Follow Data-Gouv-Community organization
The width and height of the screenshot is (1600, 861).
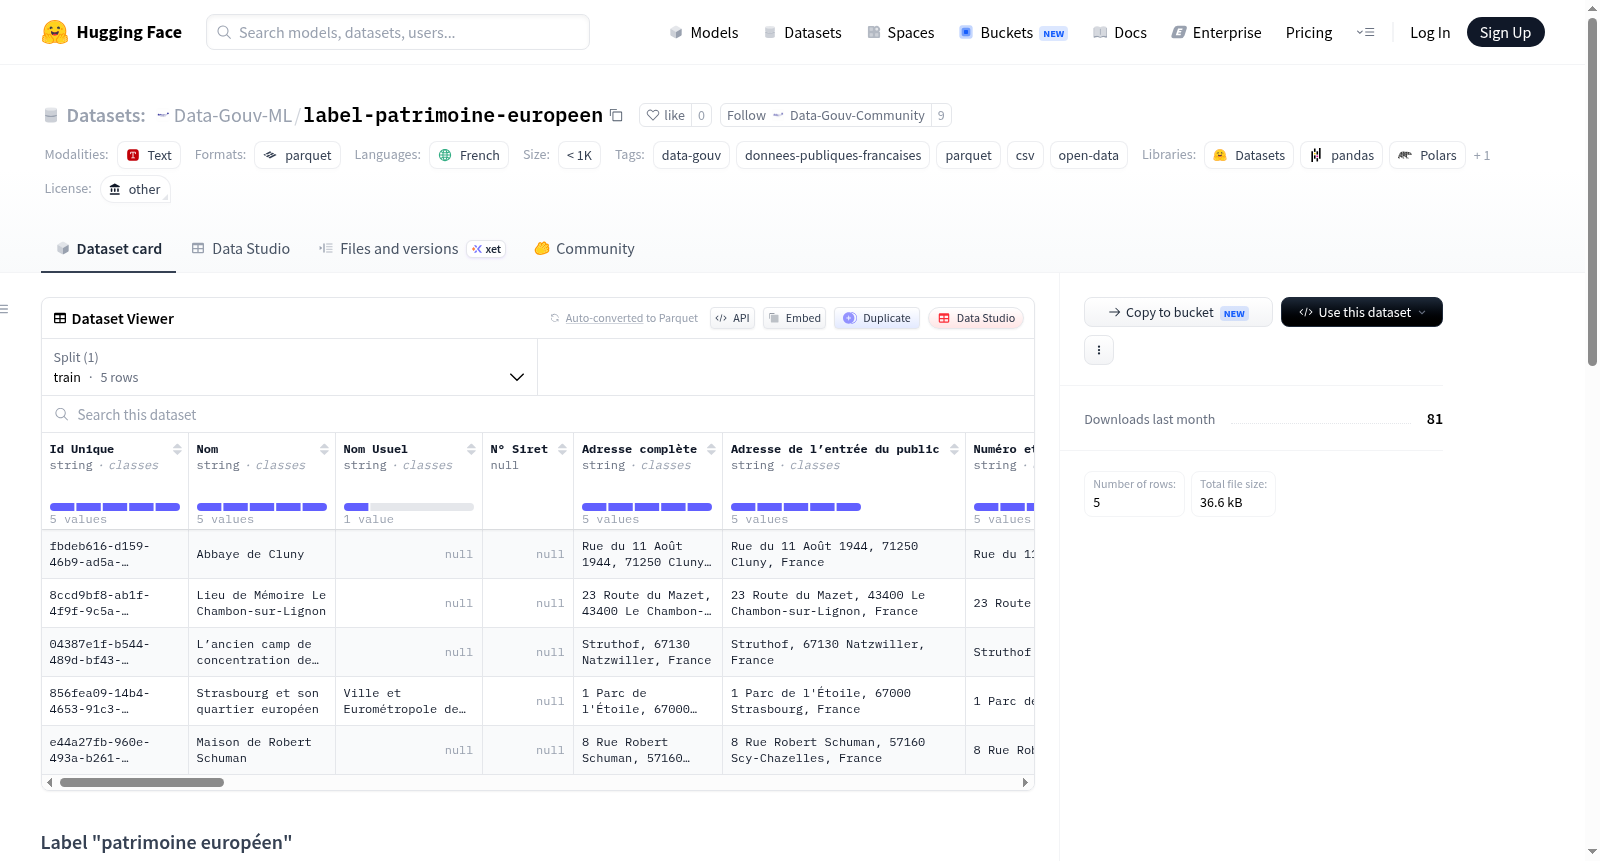825,116
